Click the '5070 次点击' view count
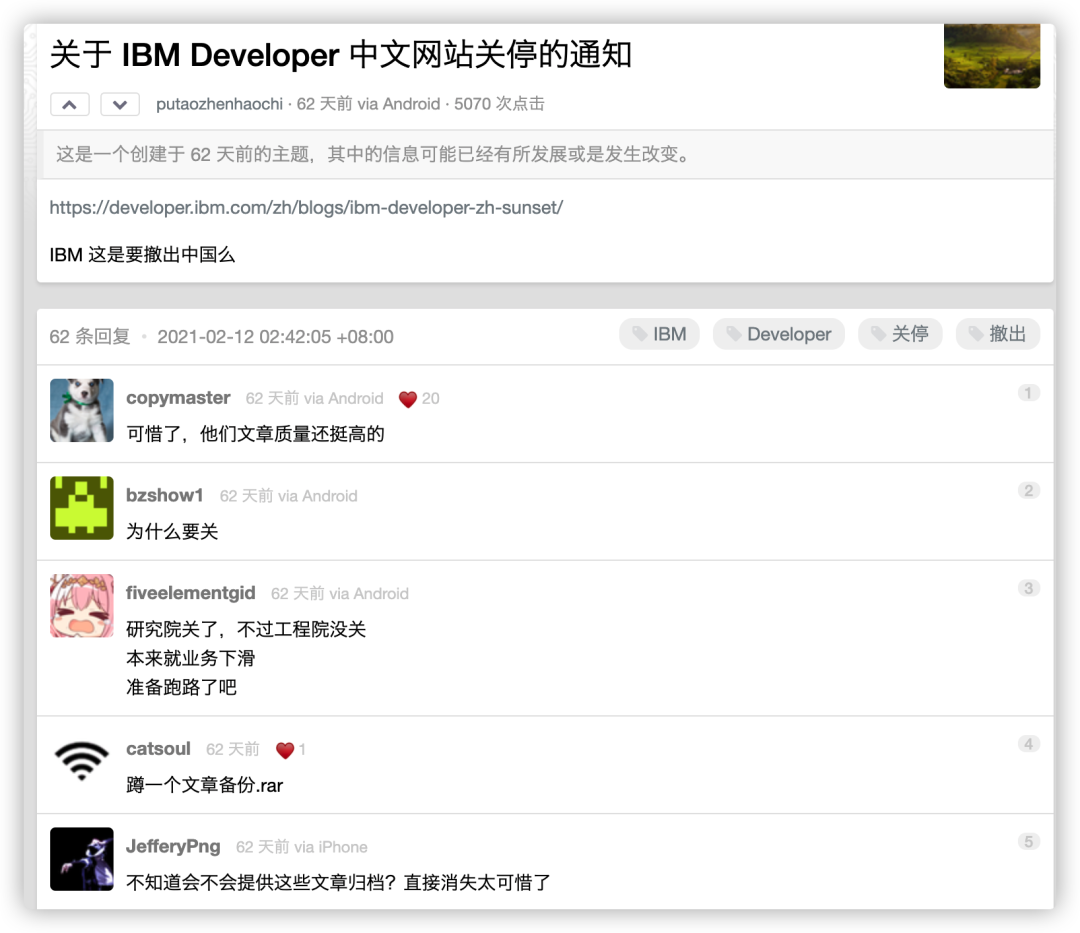1080x933 pixels. click(499, 104)
